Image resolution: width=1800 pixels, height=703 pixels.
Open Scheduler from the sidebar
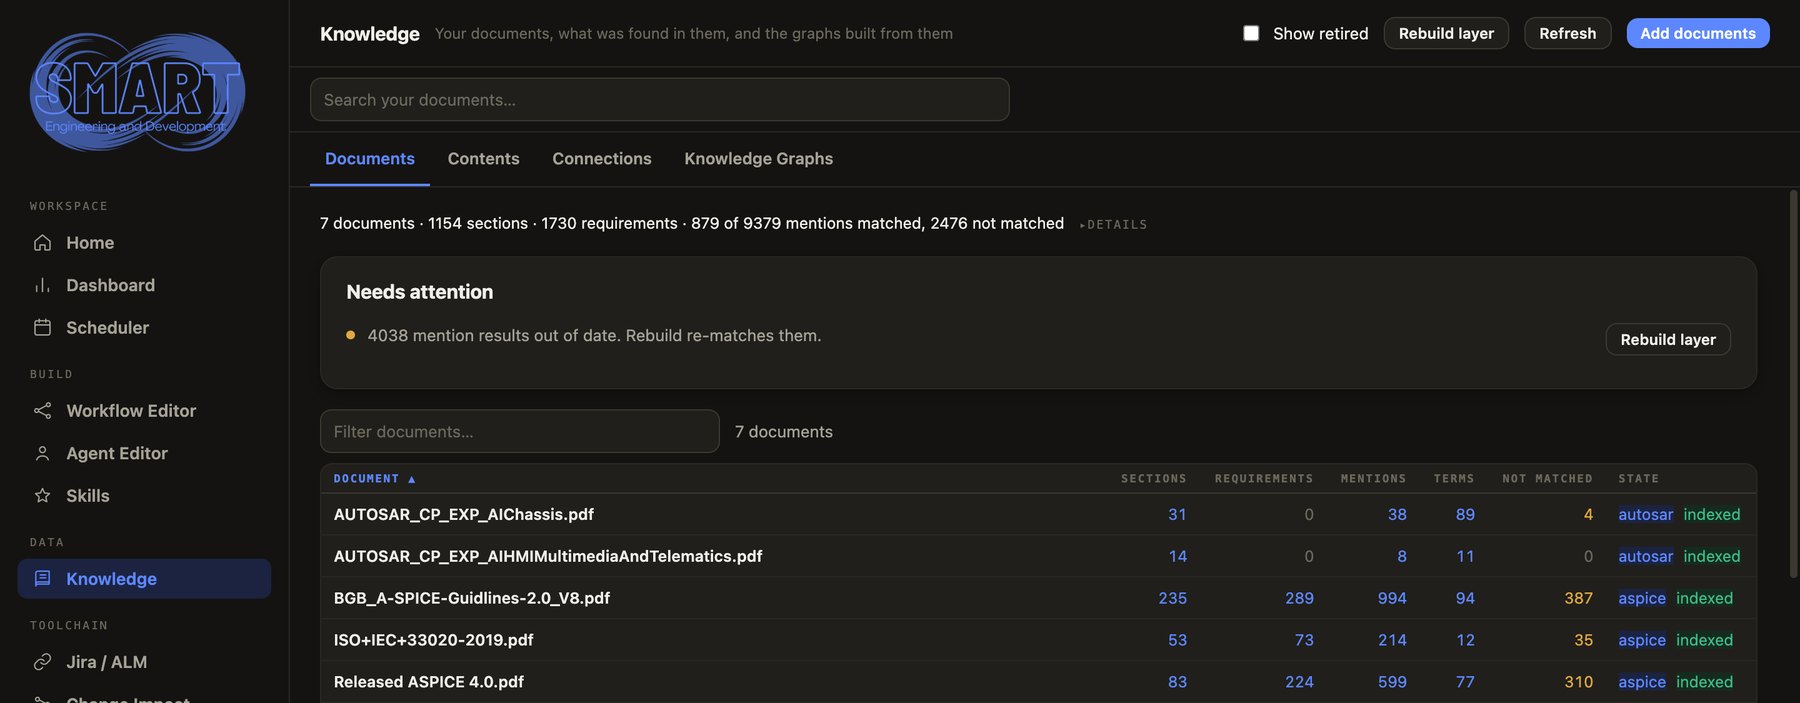pyautogui.click(x=144, y=327)
